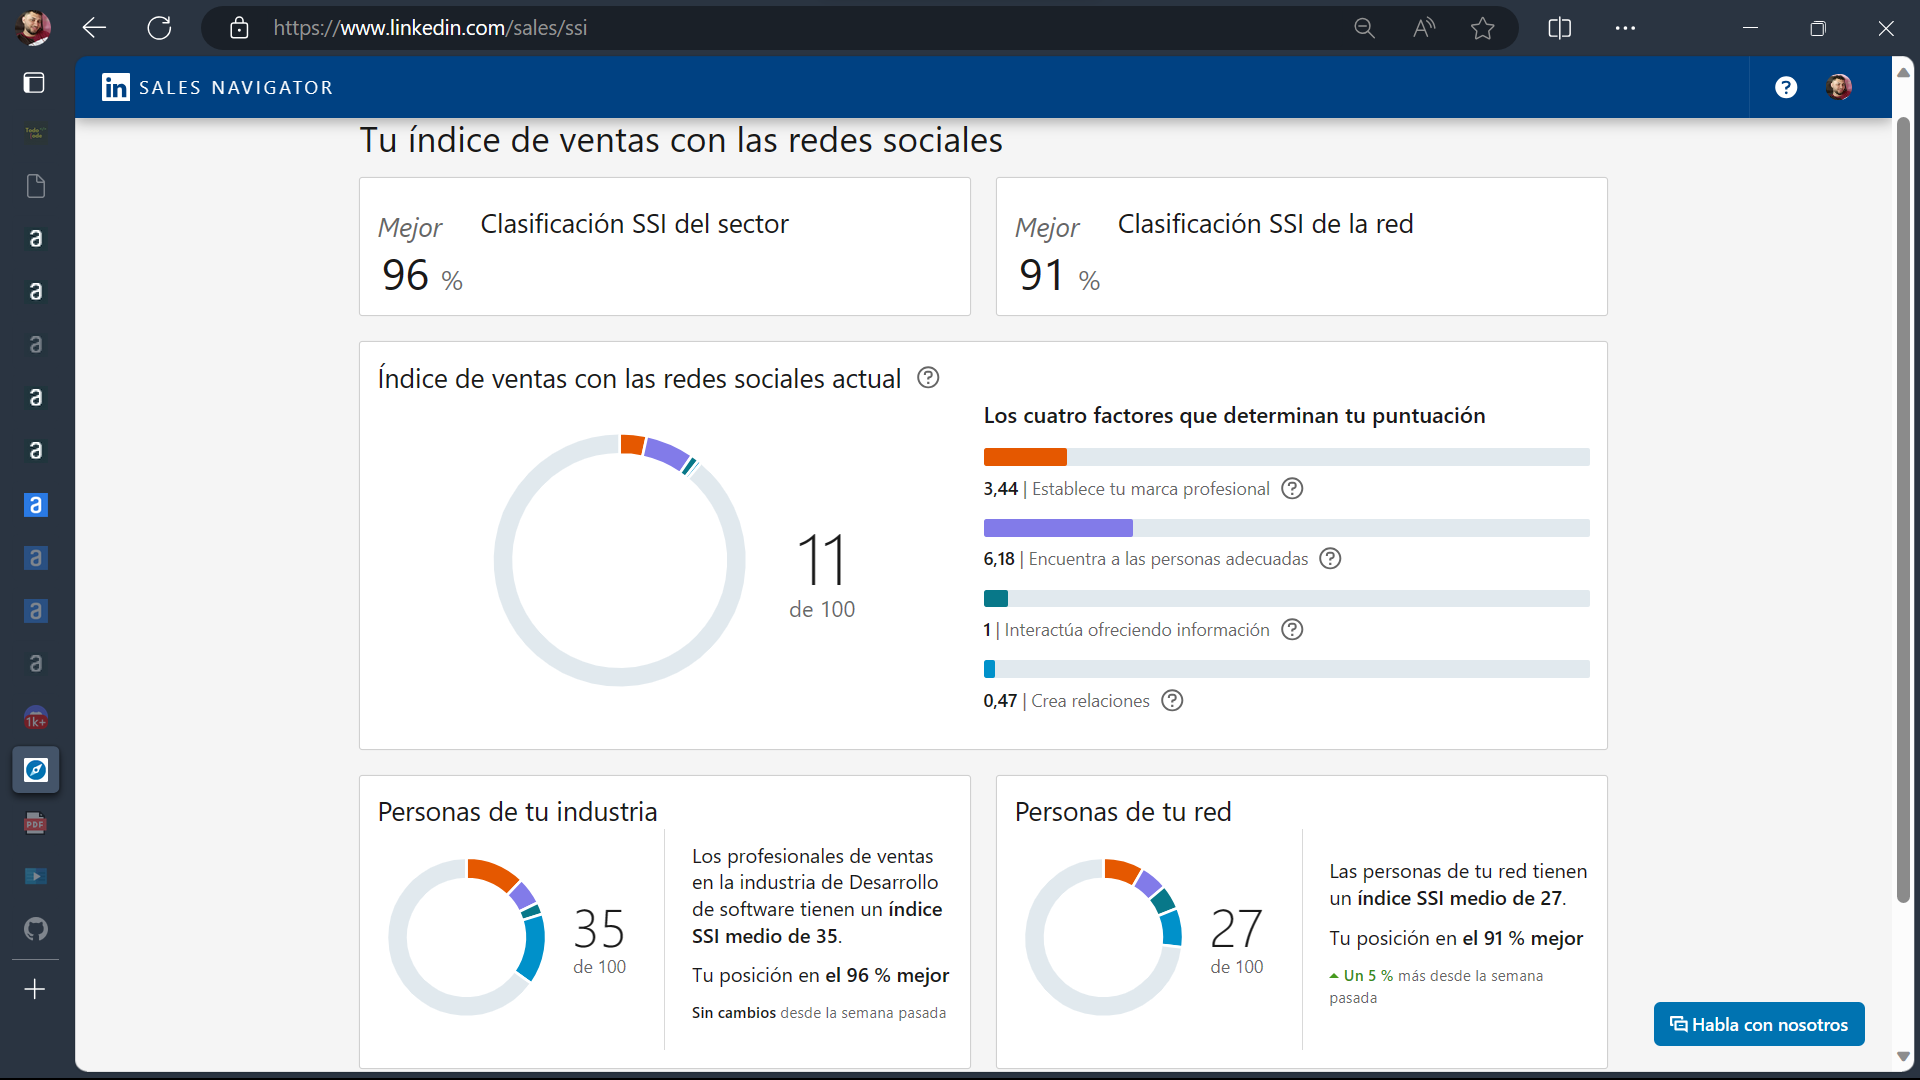Click the '91 %' network ranking value
This screenshot has width=1920, height=1080.
[1059, 275]
